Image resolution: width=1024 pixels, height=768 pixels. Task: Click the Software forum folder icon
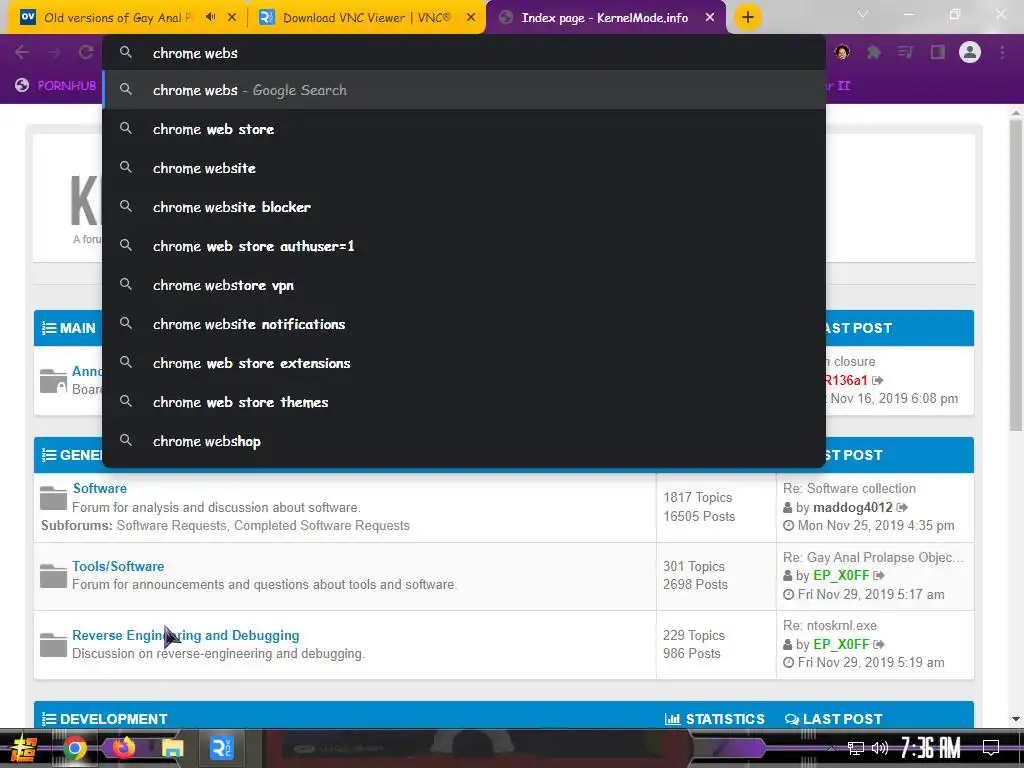[x=53, y=498]
